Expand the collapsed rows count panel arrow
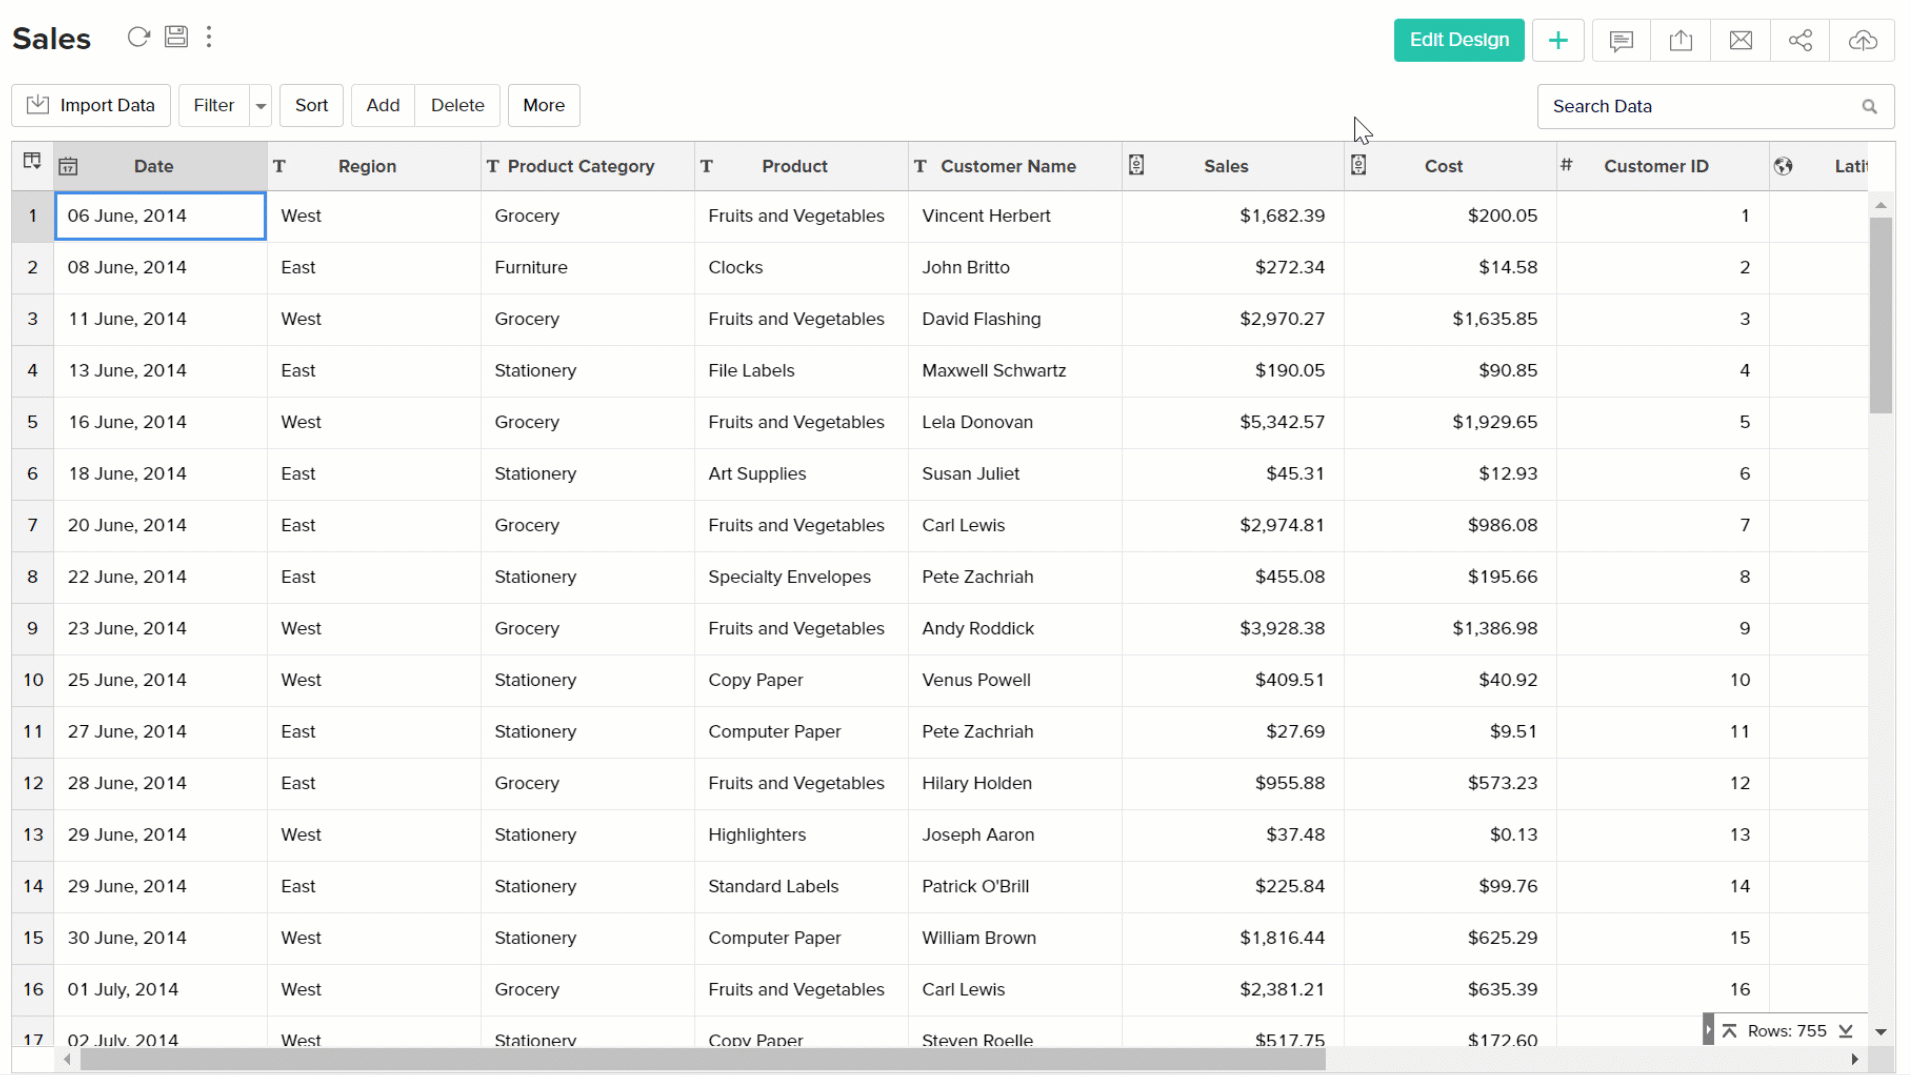 click(1708, 1030)
